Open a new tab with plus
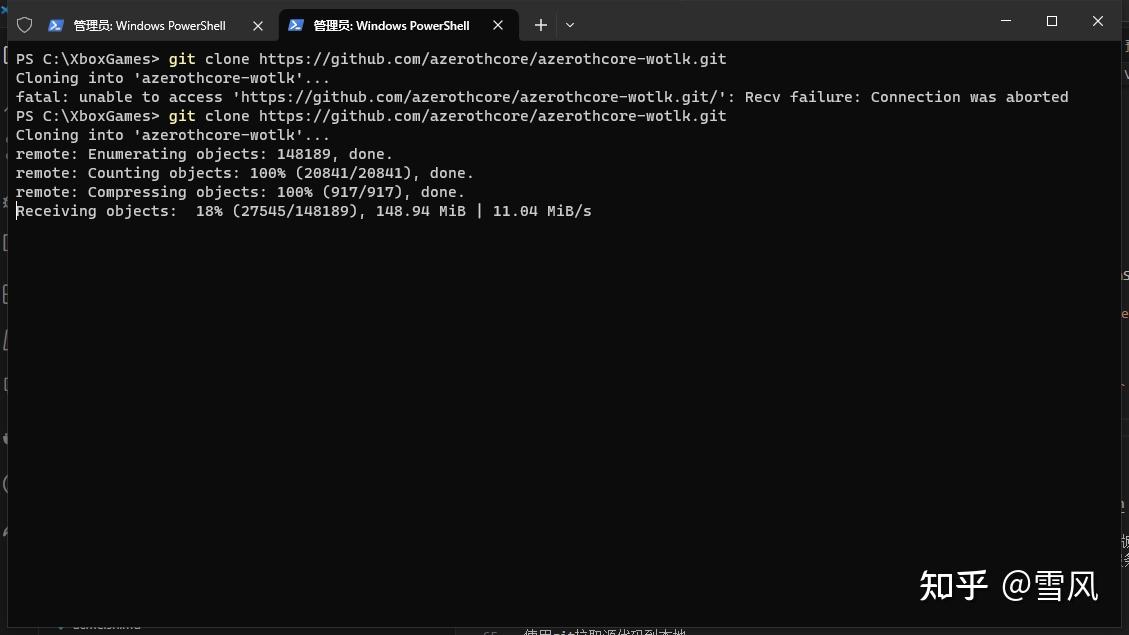The width and height of the screenshot is (1129, 635). pyautogui.click(x=541, y=25)
